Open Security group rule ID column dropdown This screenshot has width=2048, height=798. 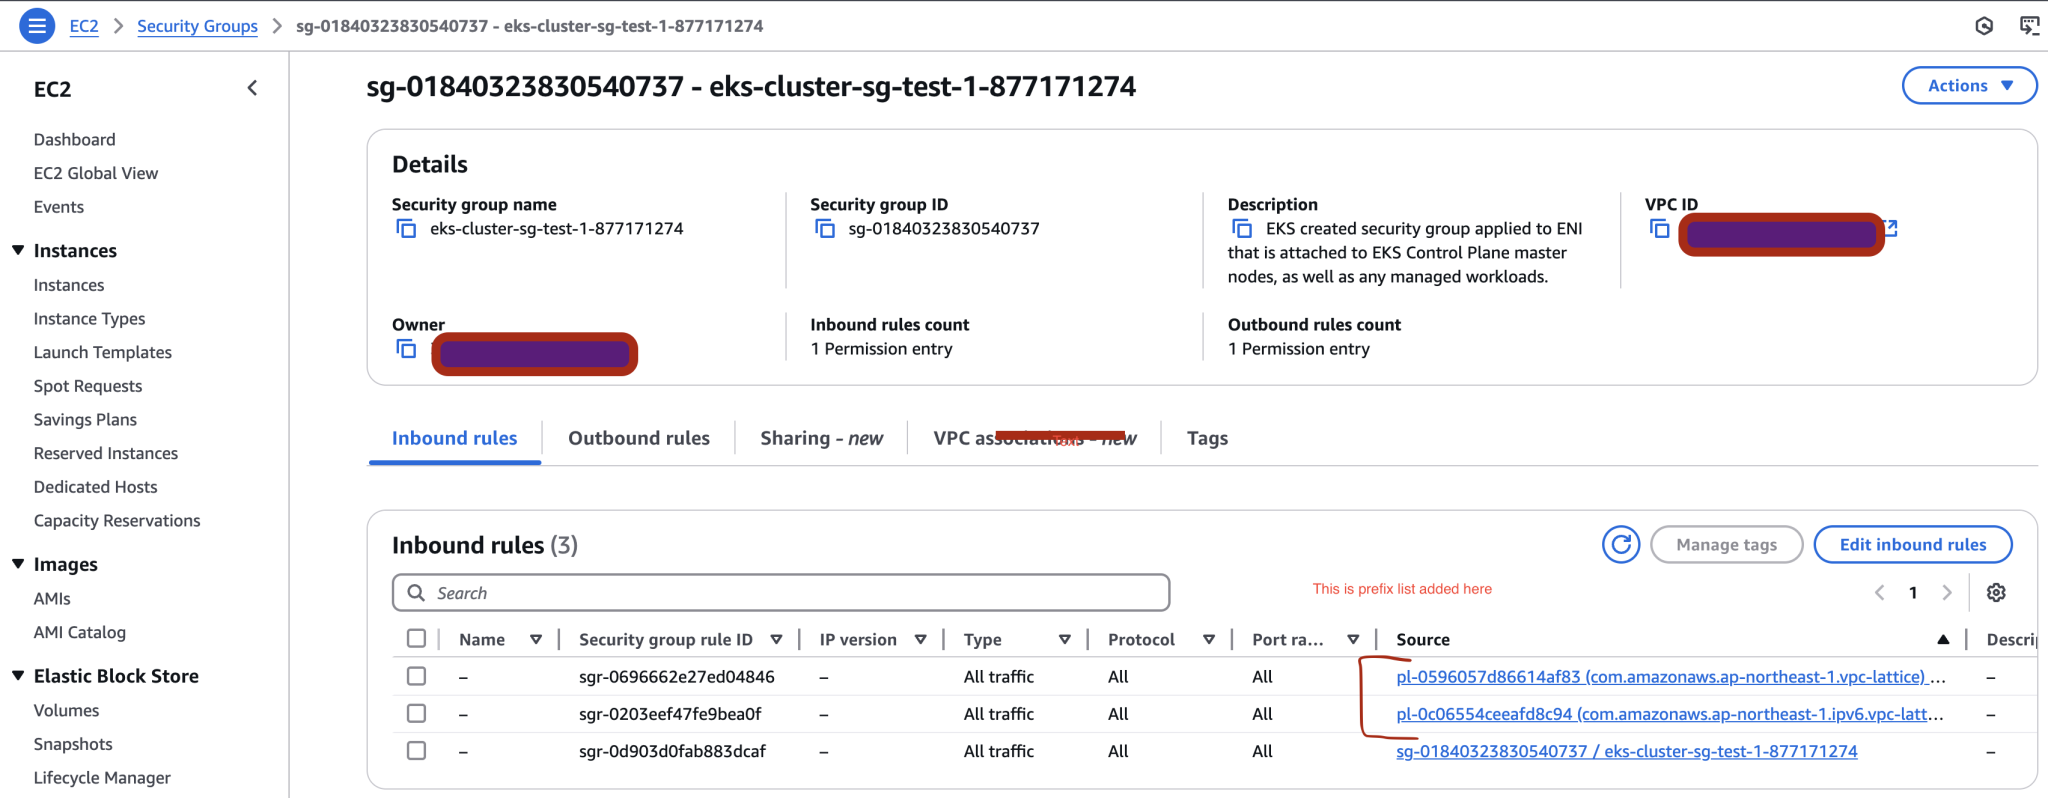pos(776,639)
